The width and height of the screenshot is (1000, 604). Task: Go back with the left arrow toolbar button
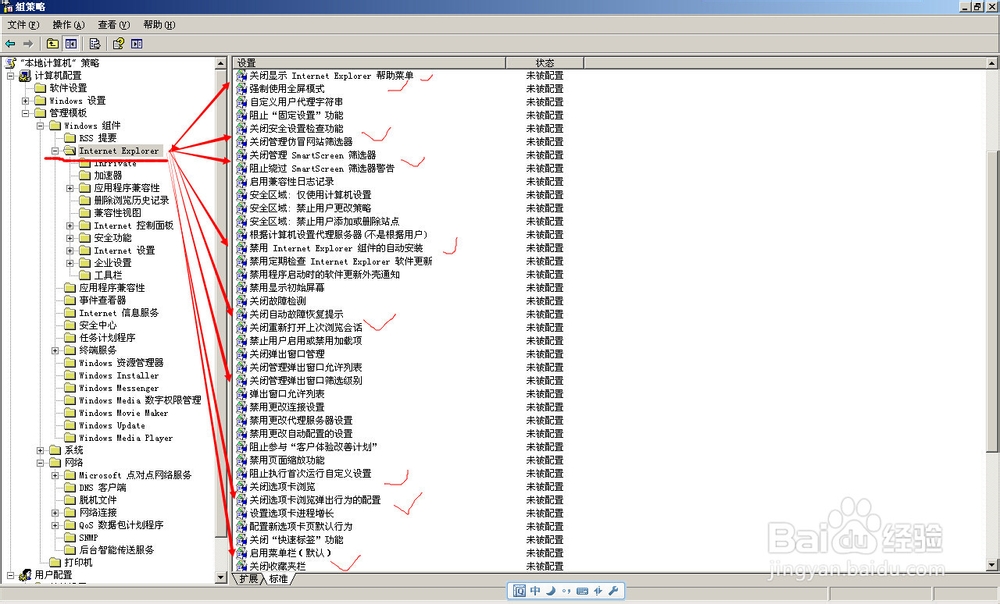click(10, 43)
